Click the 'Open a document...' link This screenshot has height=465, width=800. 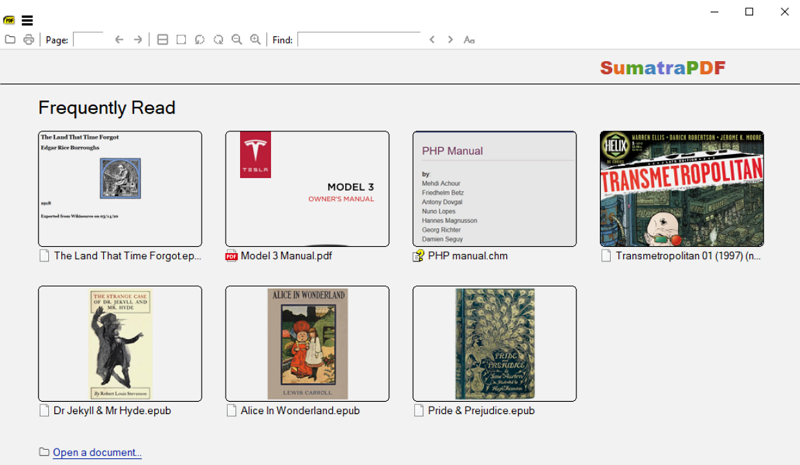(x=97, y=453)
